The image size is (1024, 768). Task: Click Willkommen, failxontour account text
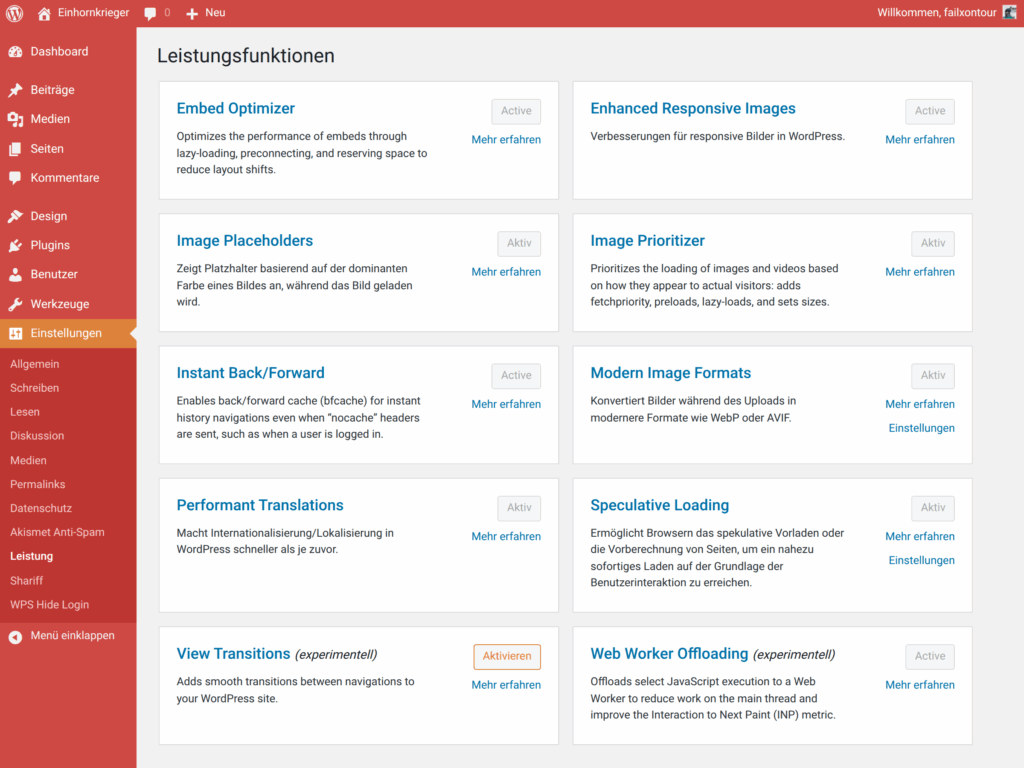pyautogui.click(x=936, y=12)
